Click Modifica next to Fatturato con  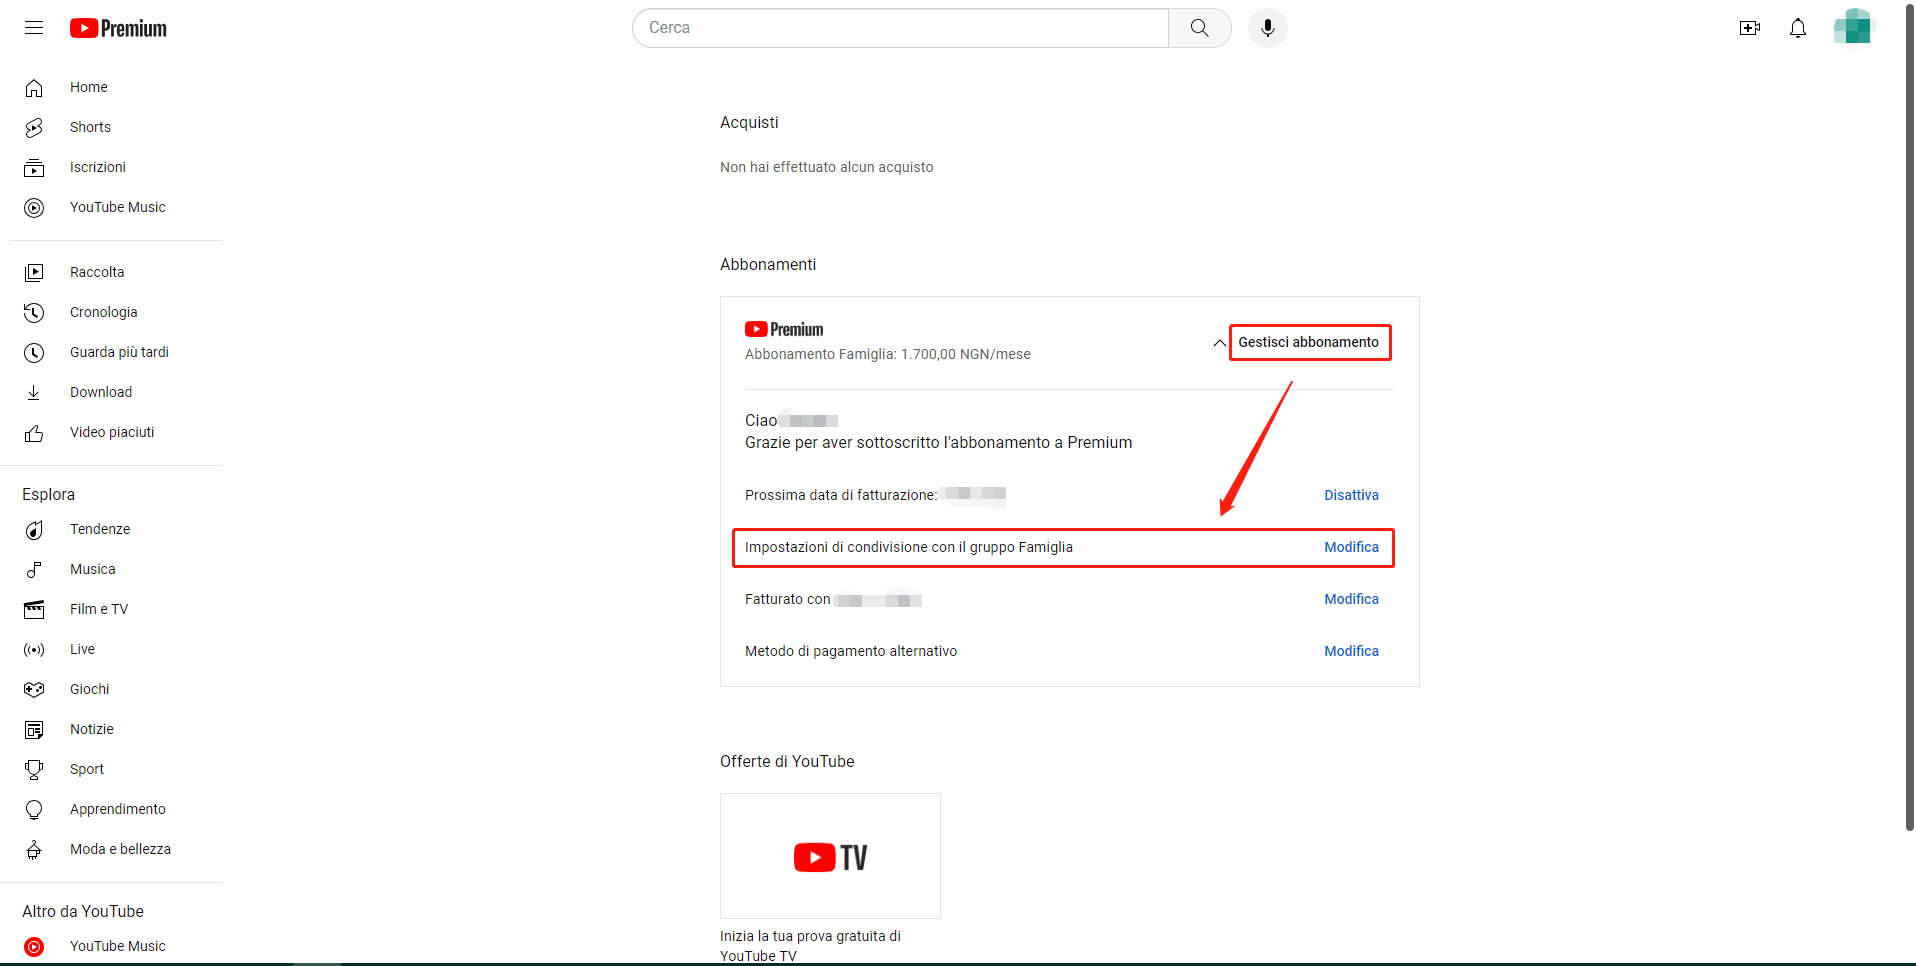1351,599
